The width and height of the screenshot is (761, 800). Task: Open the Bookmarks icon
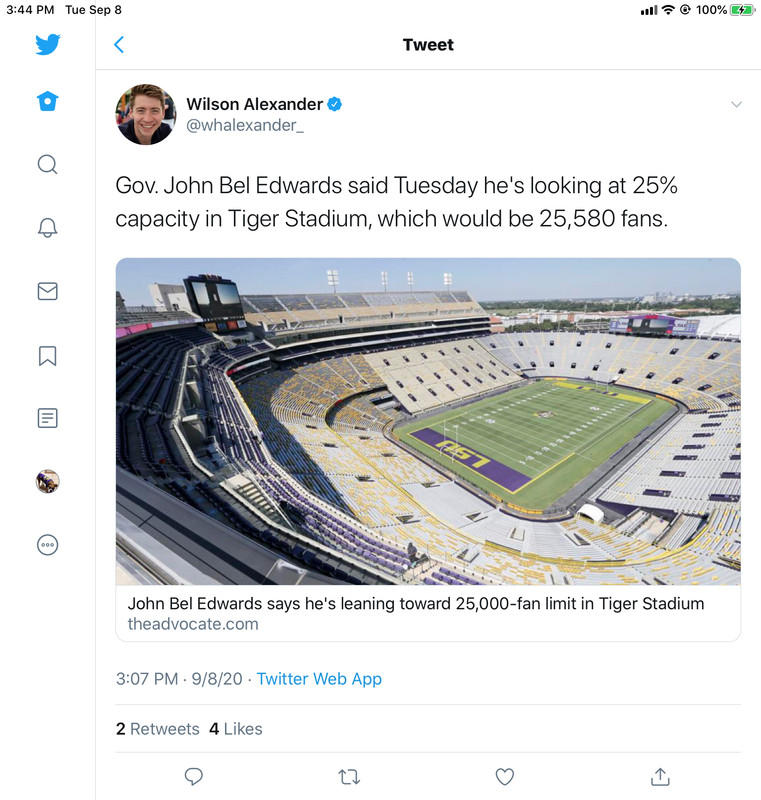click(47, 355)
